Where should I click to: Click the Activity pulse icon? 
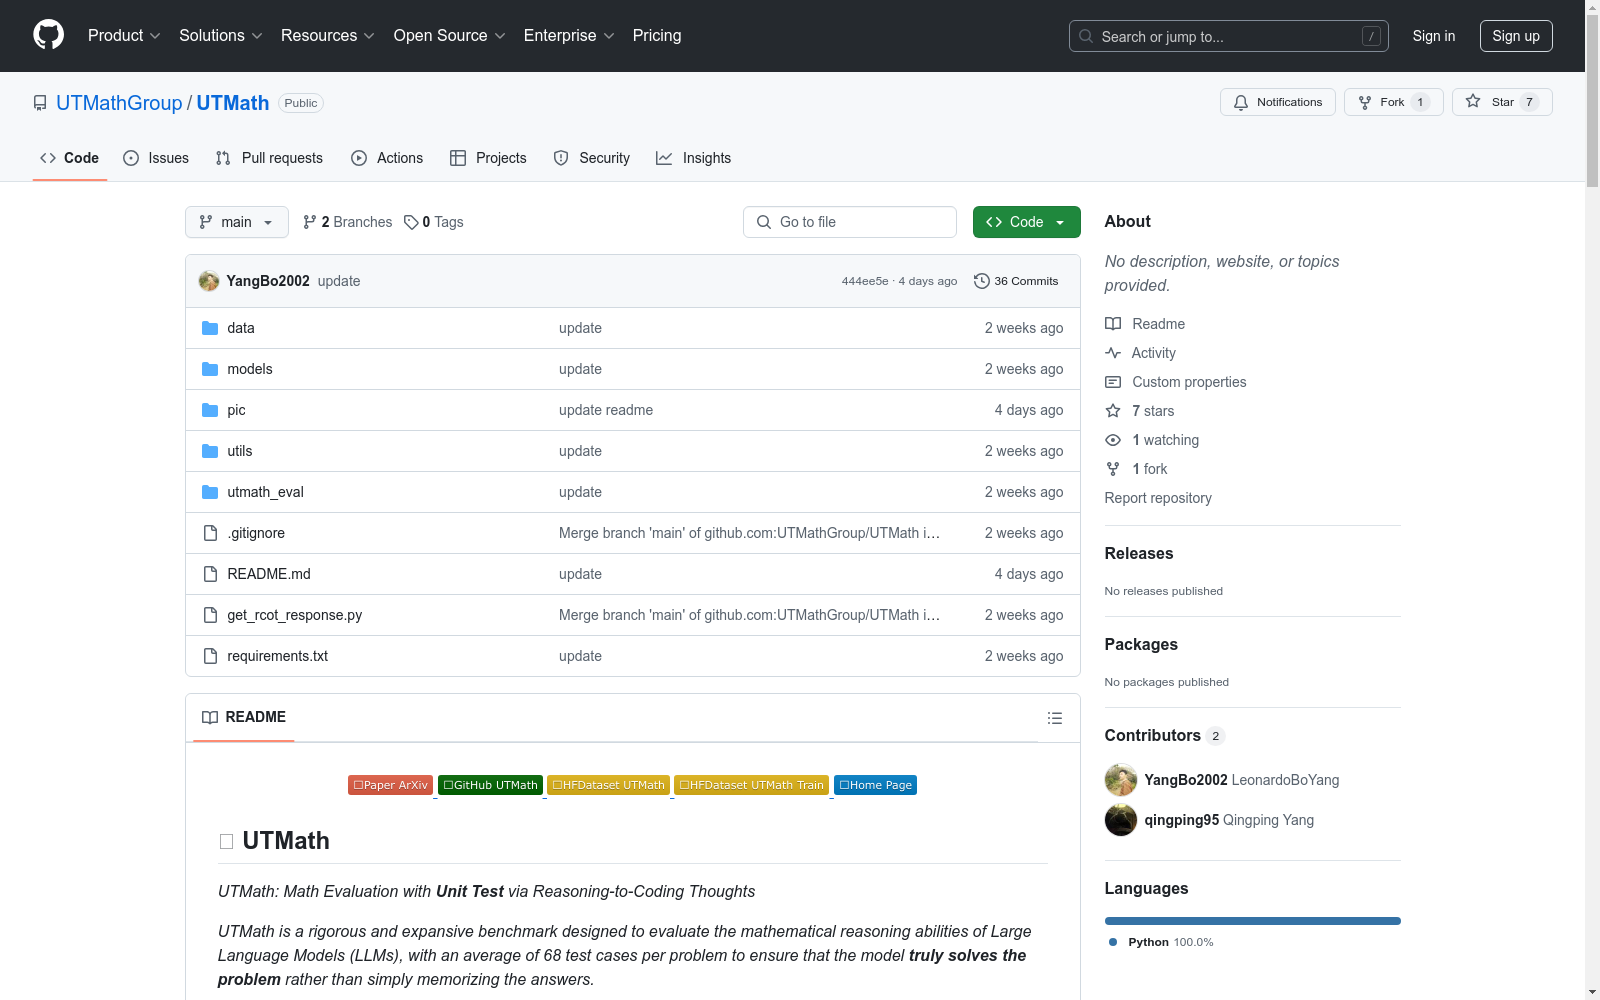[1113, 353]
